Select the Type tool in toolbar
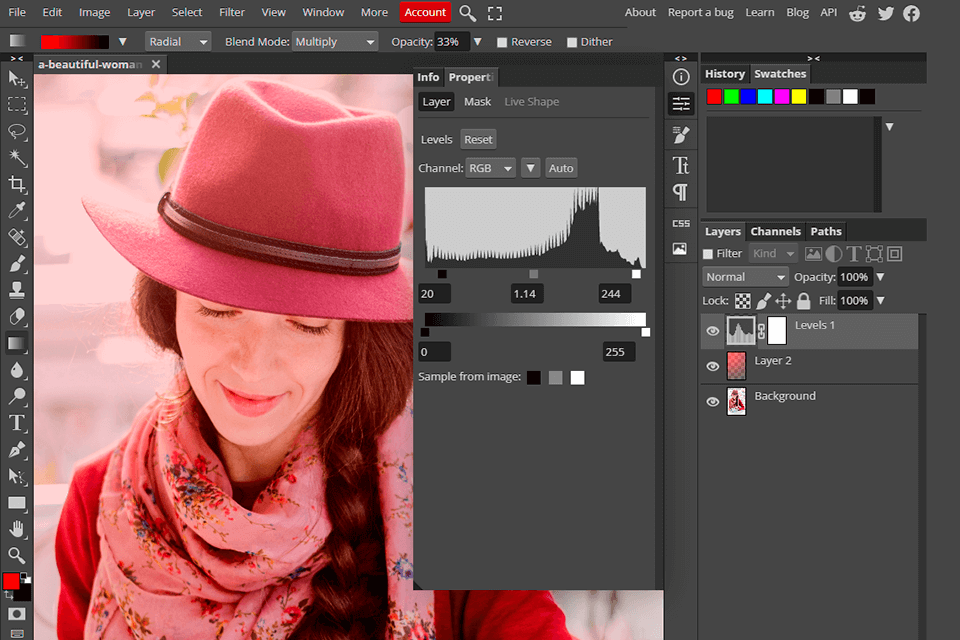 (17, 423)
